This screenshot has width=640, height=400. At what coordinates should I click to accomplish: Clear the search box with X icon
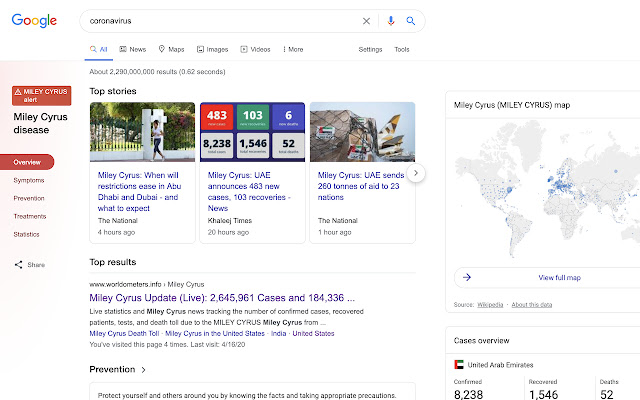point(366,20)
